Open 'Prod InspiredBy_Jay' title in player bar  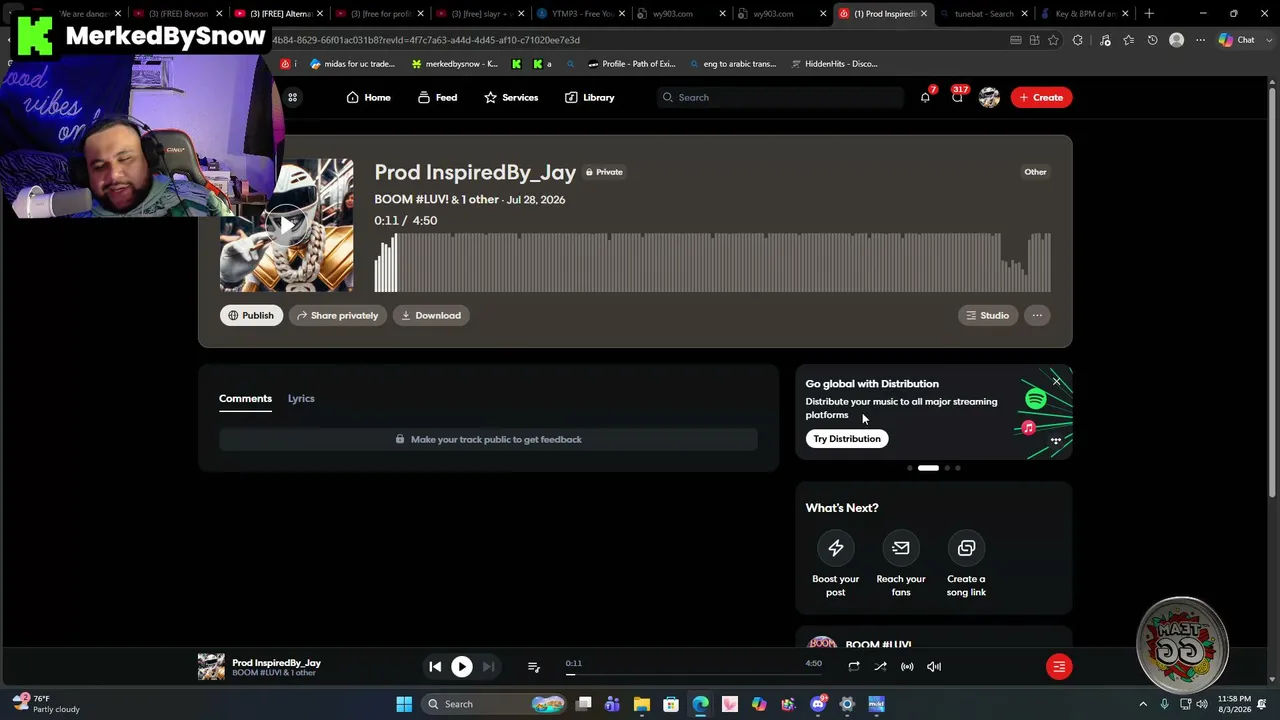click(277, 662)
